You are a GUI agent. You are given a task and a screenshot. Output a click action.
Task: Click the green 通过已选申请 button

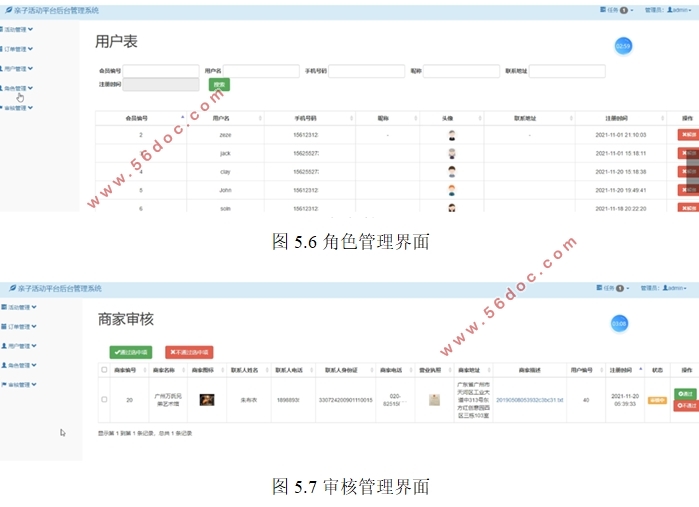[x=130, y=352]
